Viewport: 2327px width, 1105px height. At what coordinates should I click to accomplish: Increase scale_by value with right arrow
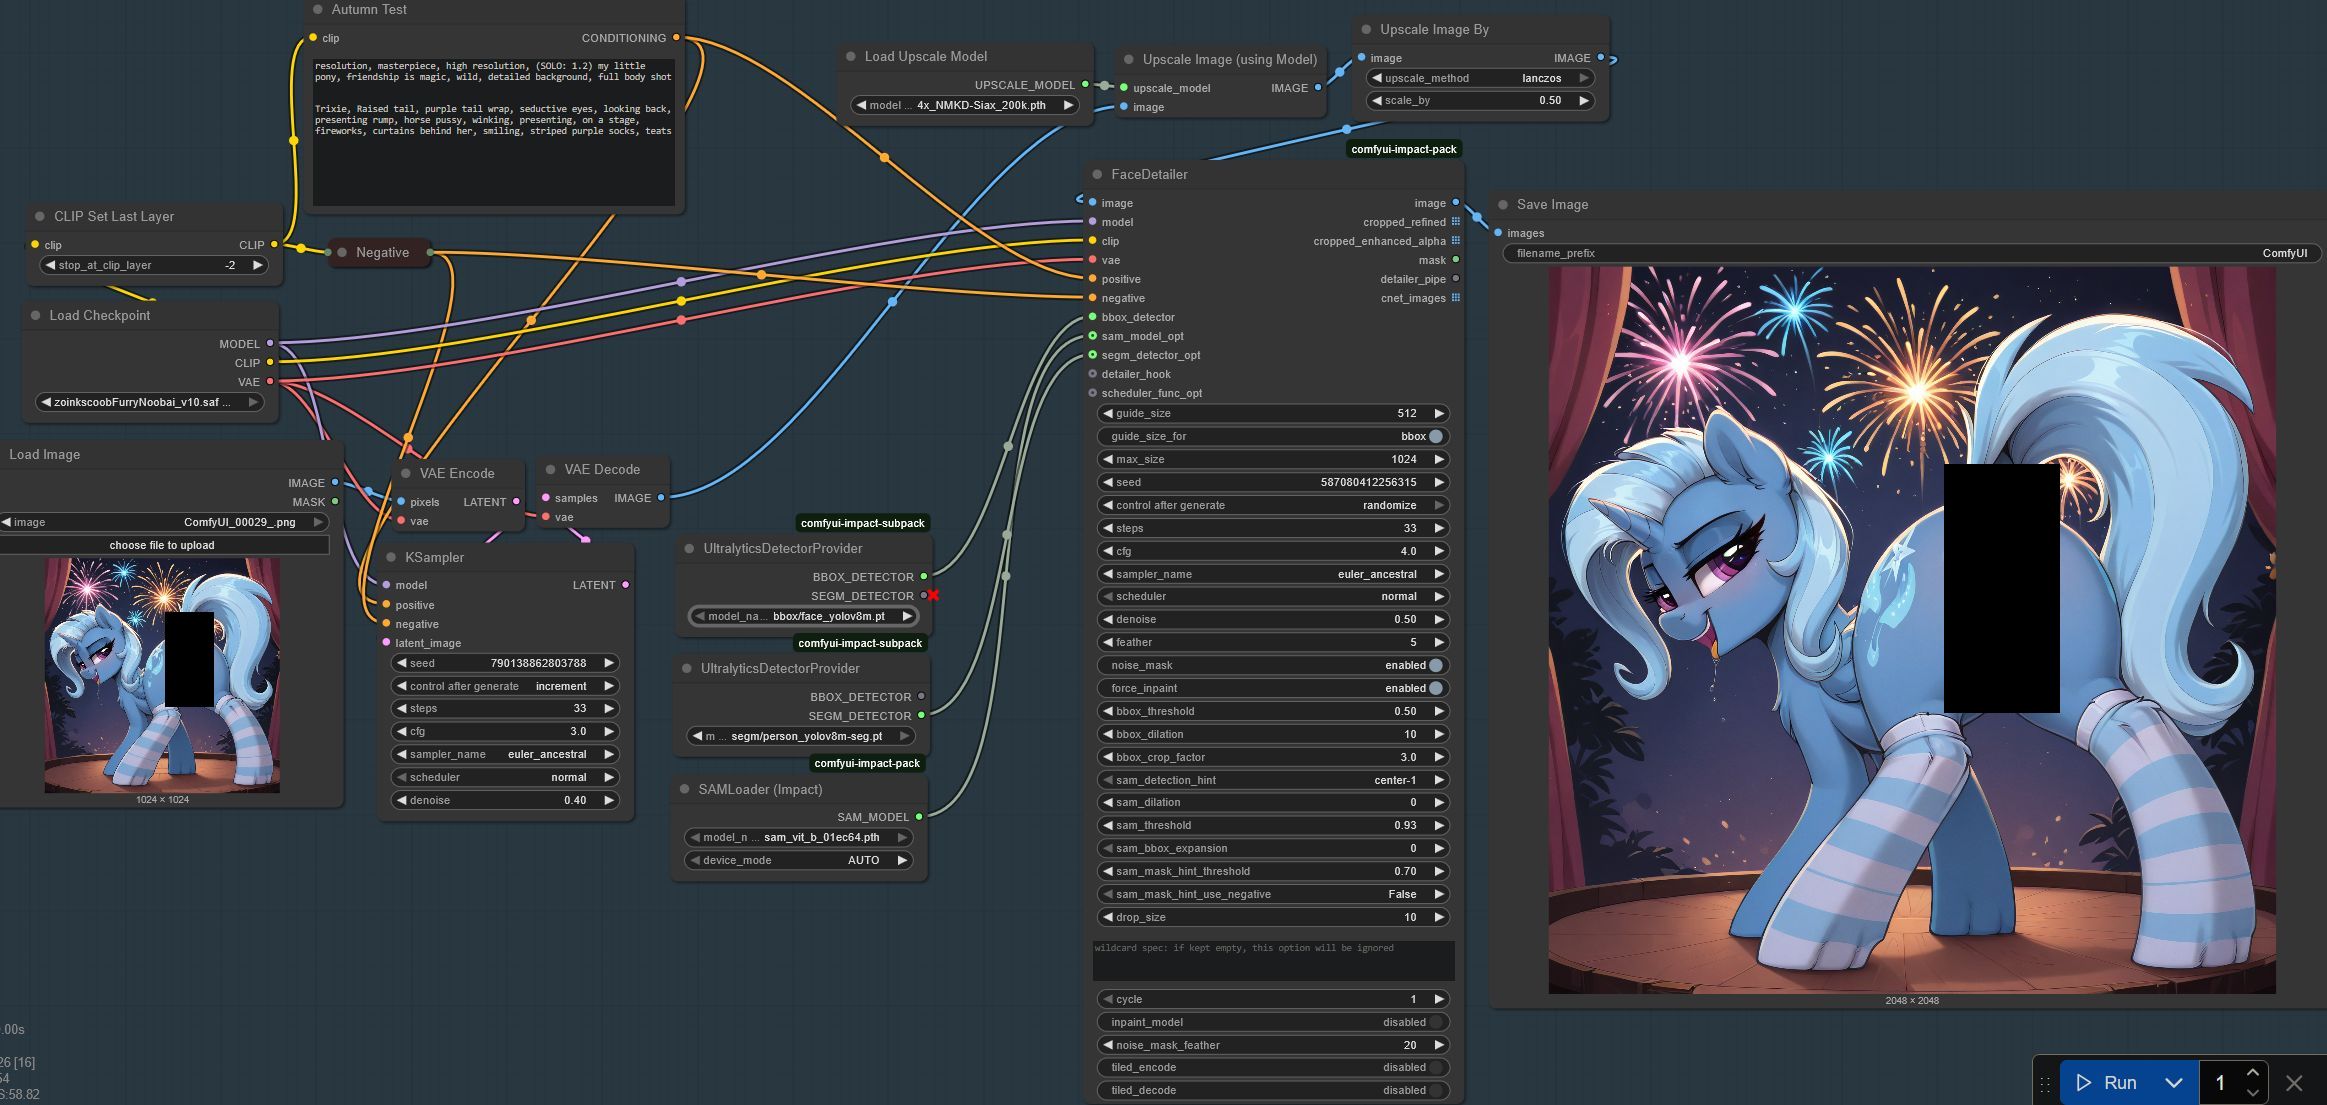(1583, 101)
